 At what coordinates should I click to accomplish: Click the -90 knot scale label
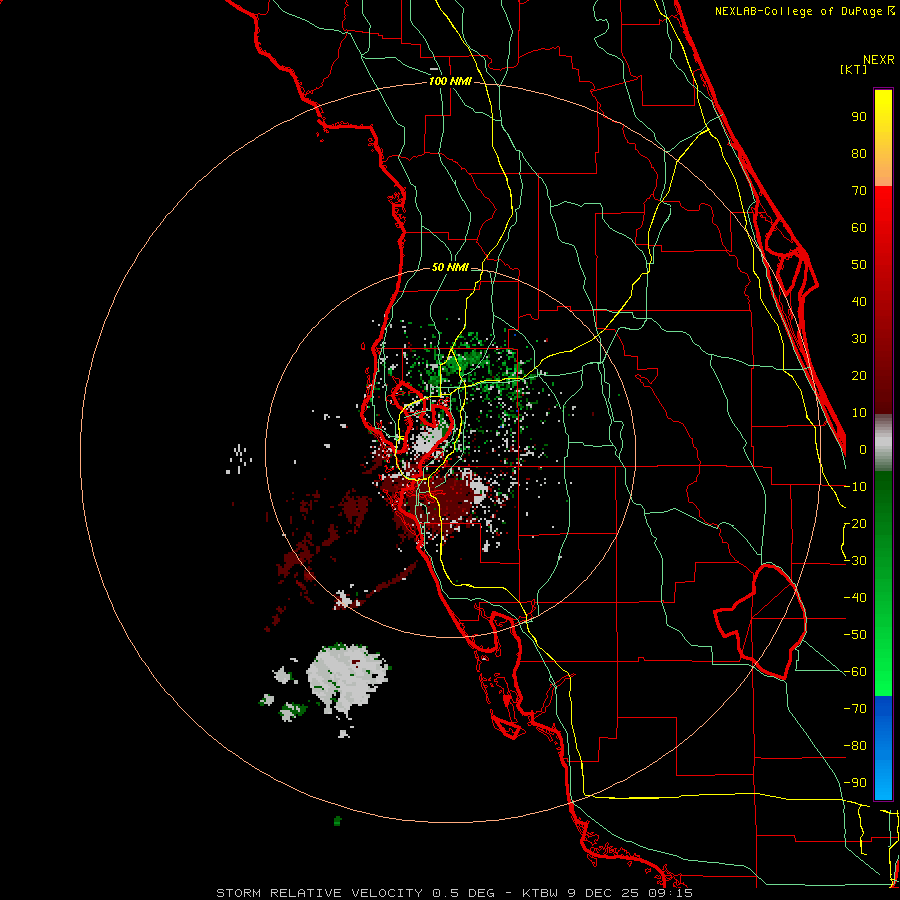[x=855, y=782]
